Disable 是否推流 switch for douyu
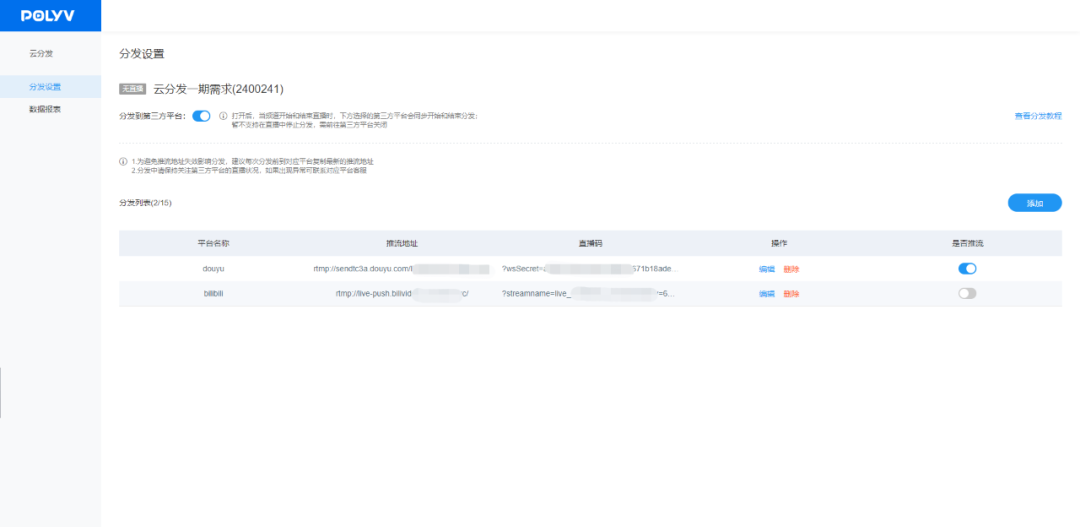Viewport: 1080px width, 527px height. [x=966, y=268]
